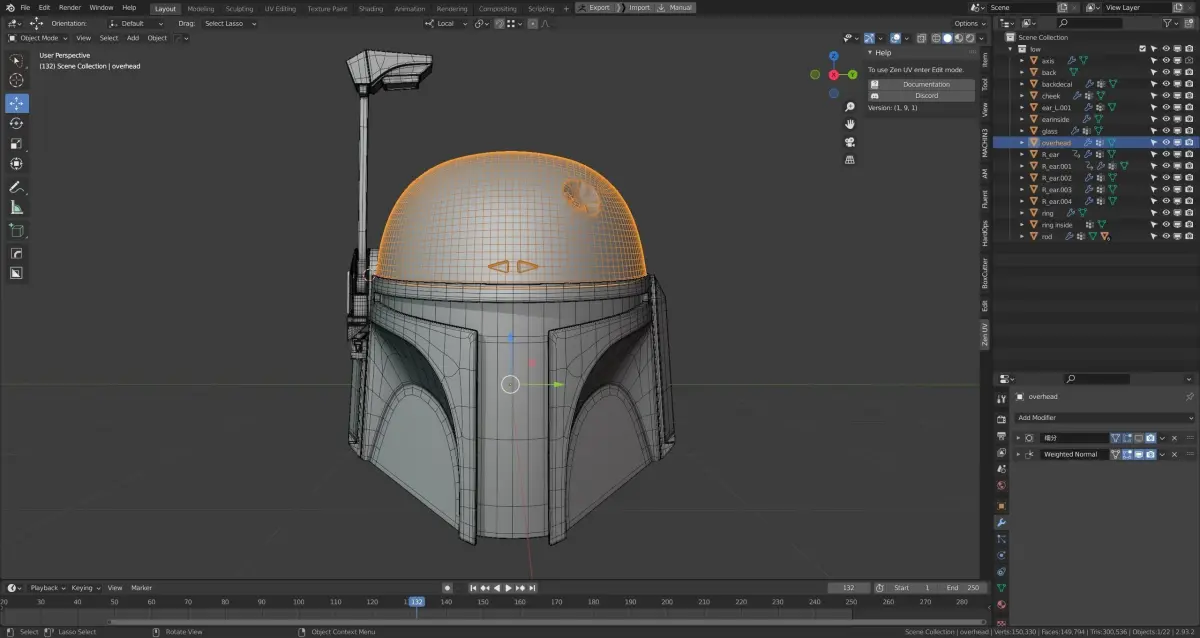Toggle render visibility of Weighted Normal modifier
The image size is (1200, 638).
1150,454
